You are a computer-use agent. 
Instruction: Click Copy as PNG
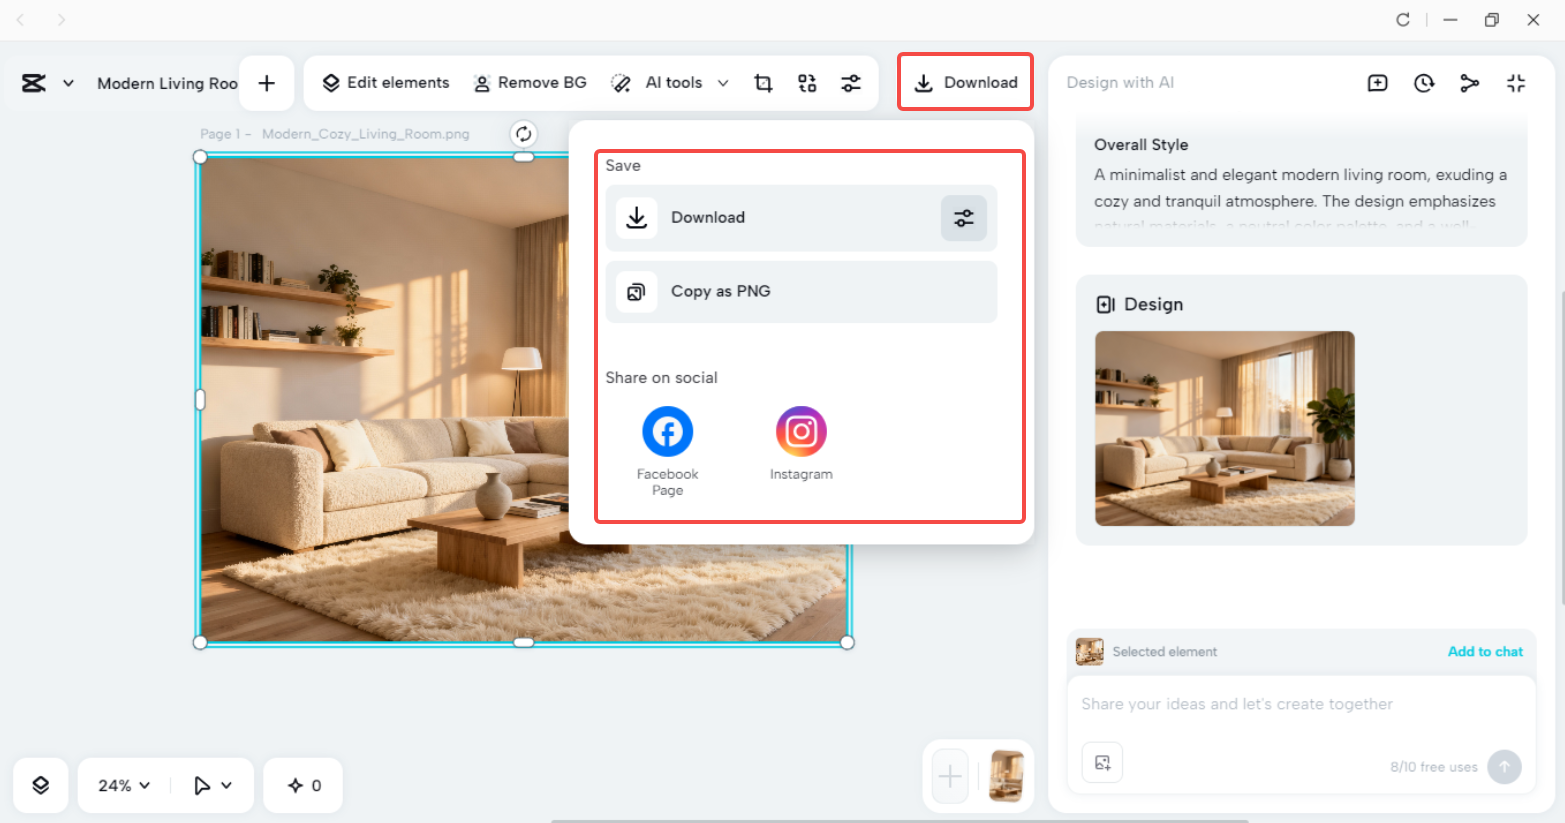click(800, 291)
